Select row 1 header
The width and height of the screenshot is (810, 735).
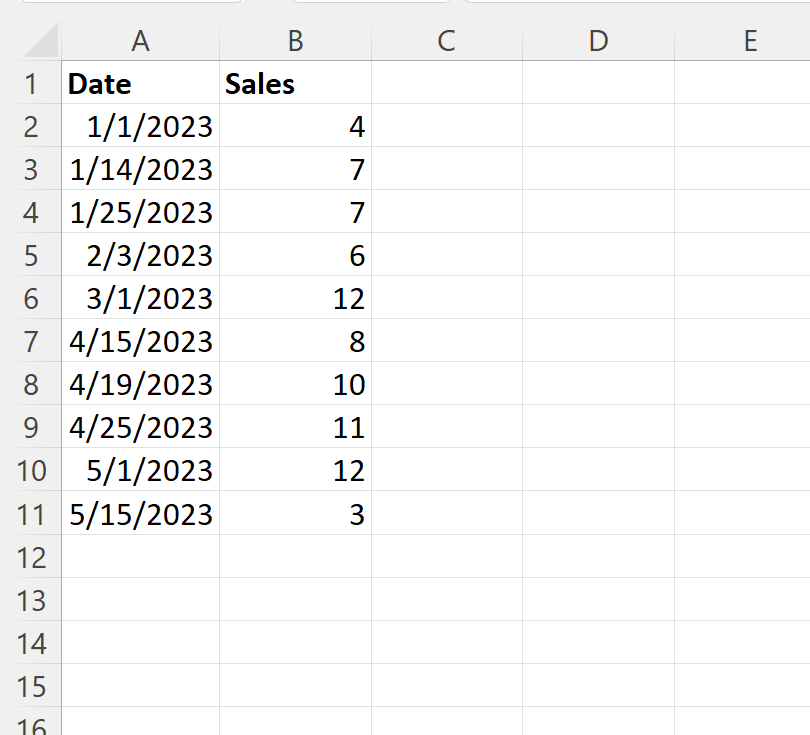31,83
